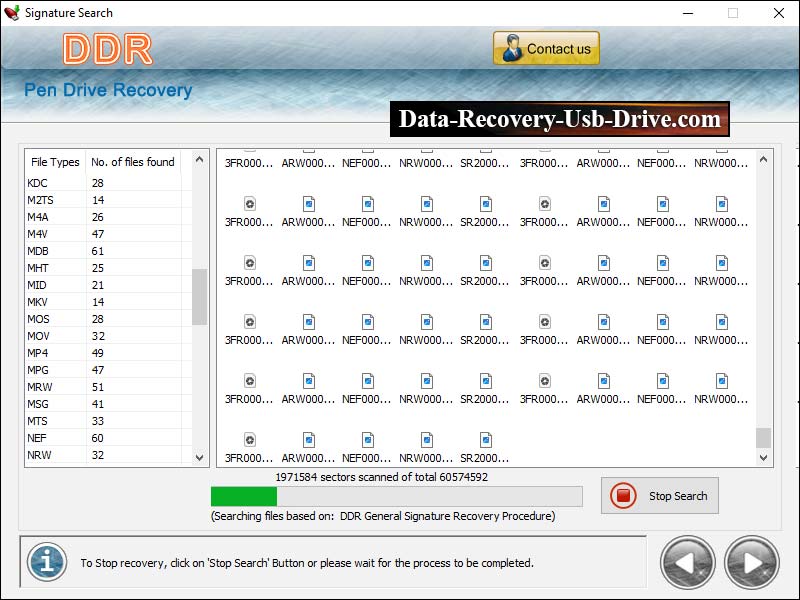Select the M4V file type row
Image resolution: width=800 pixels, height=600 pixels.
click(109, 234)
